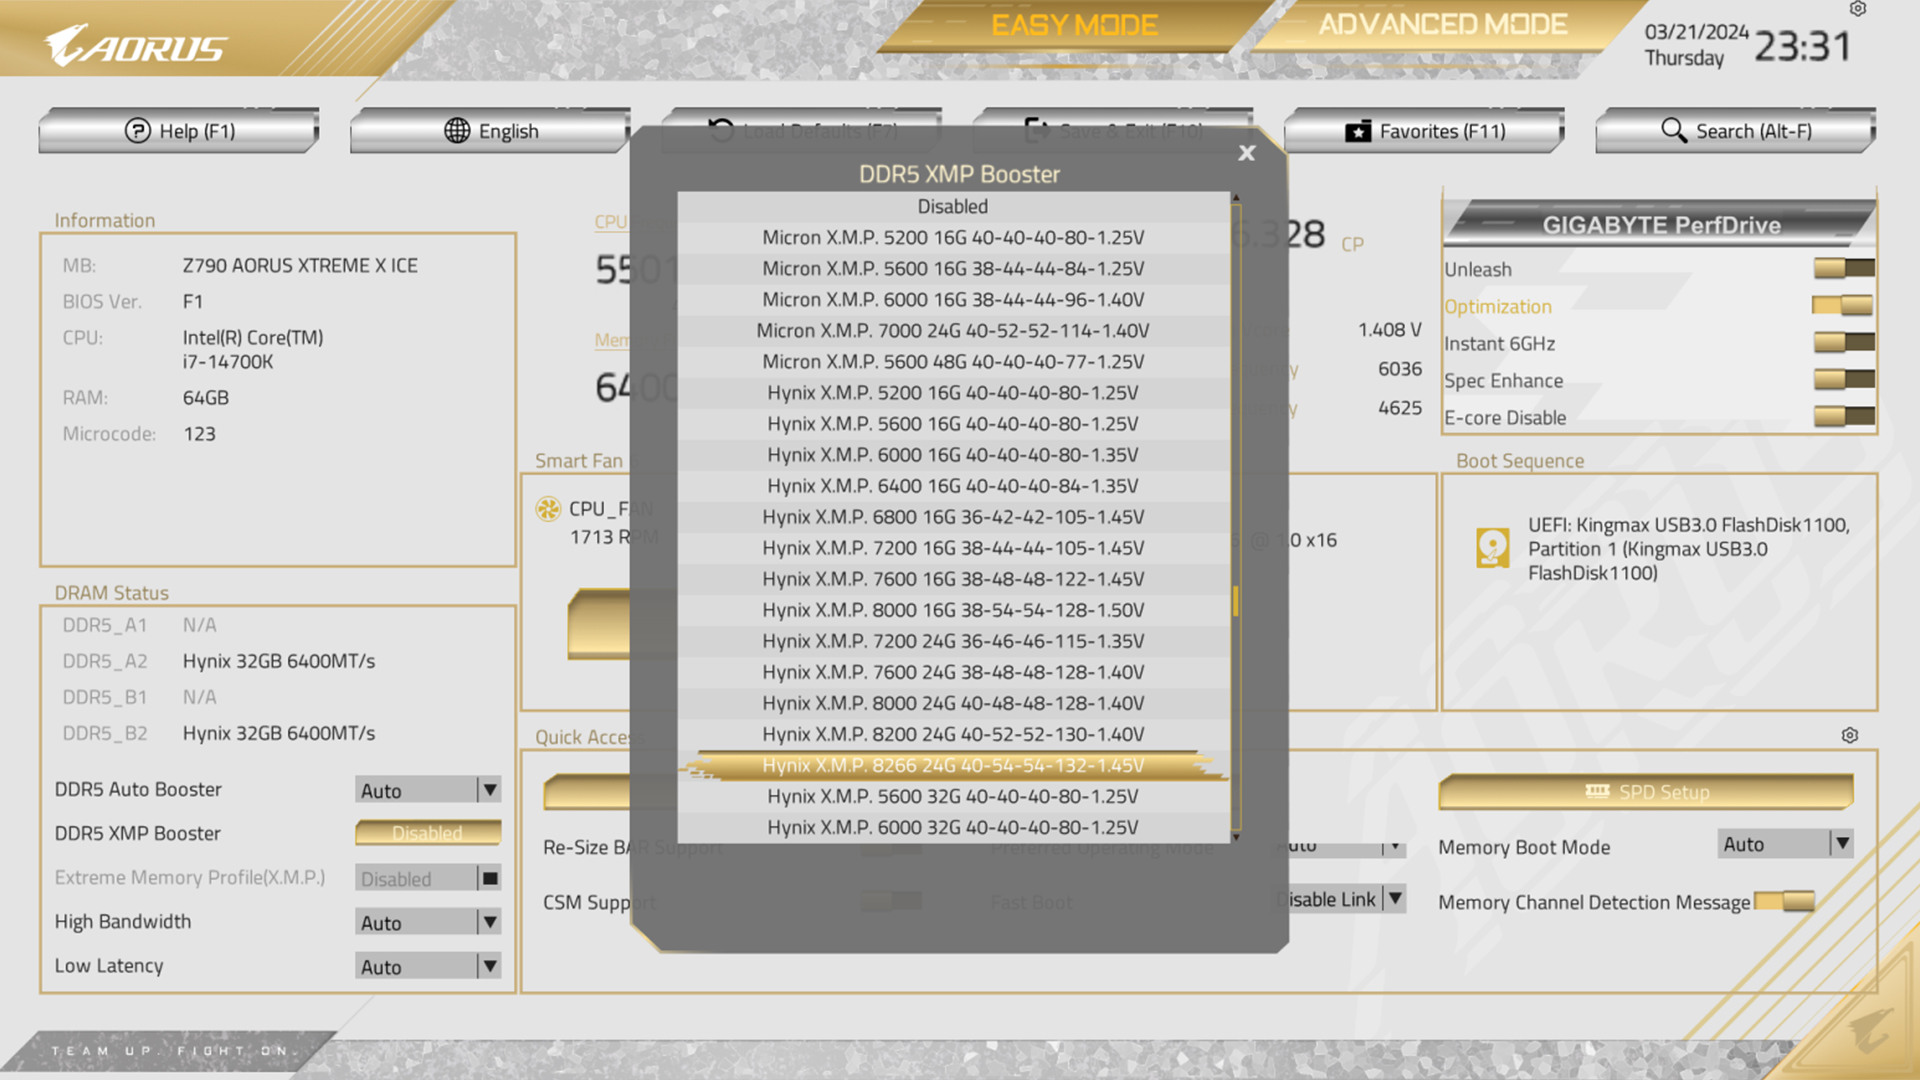The image size is (1920, 1080).
Task: Click the Help question-mark icon
Action: point(137,131)
